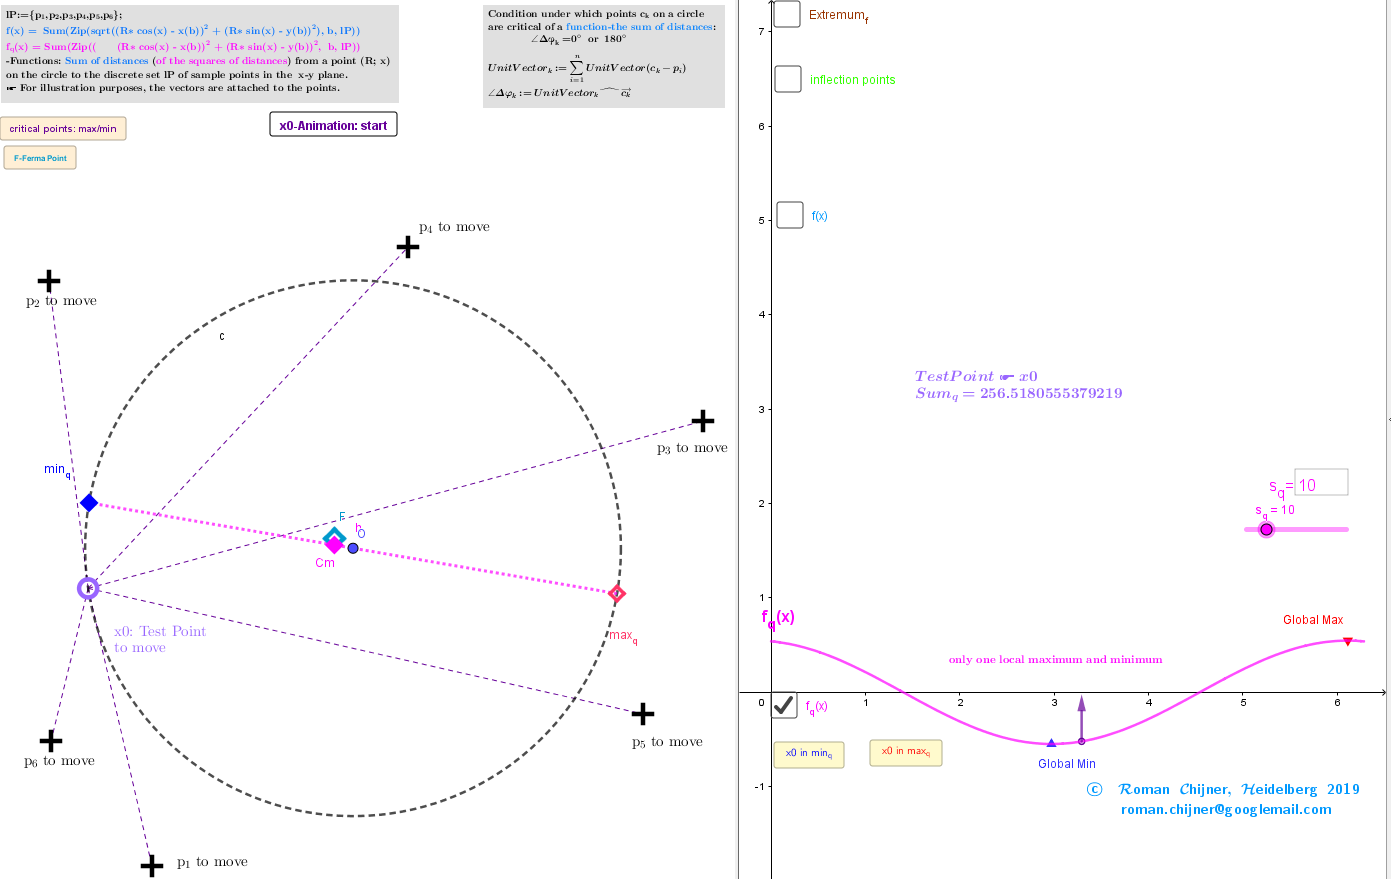Click the magenta Cm diamond marker
Image resolution: width=1391 pixels, height=879 pixels.
pyautogui.click(x=334, y=545)
